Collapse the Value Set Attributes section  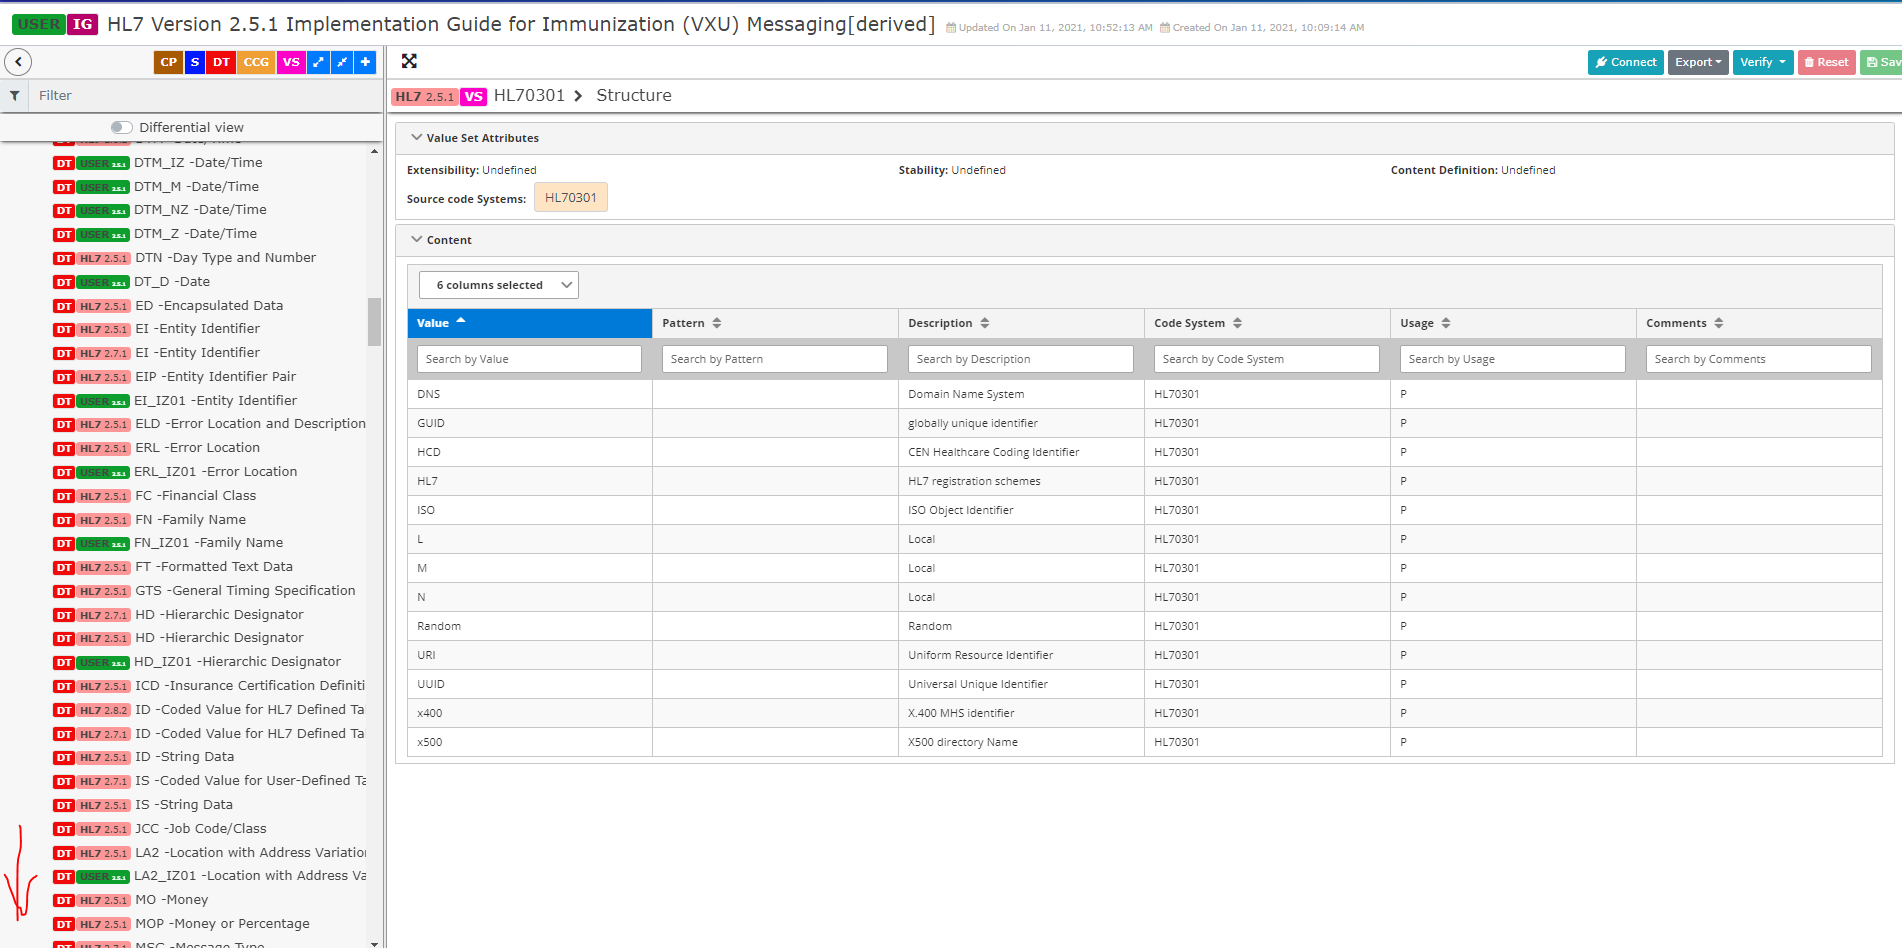pos(418,137)
